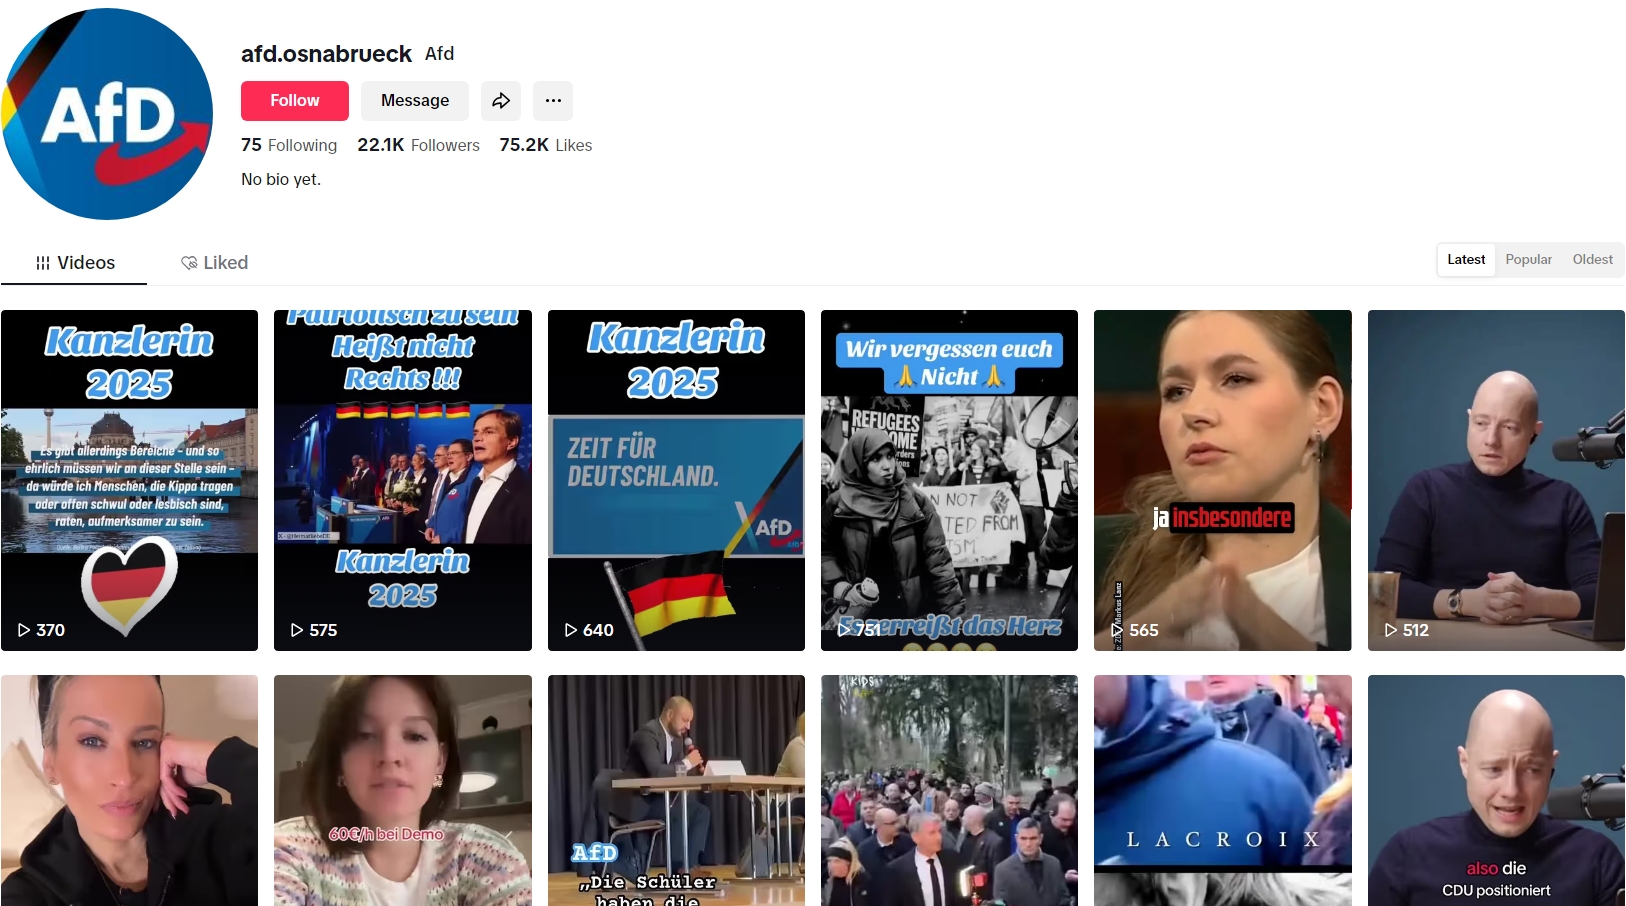The width and height of the screenshot is (1626, 906).
Task: Click the grid icon beside Videos
Action: point(43,263)
